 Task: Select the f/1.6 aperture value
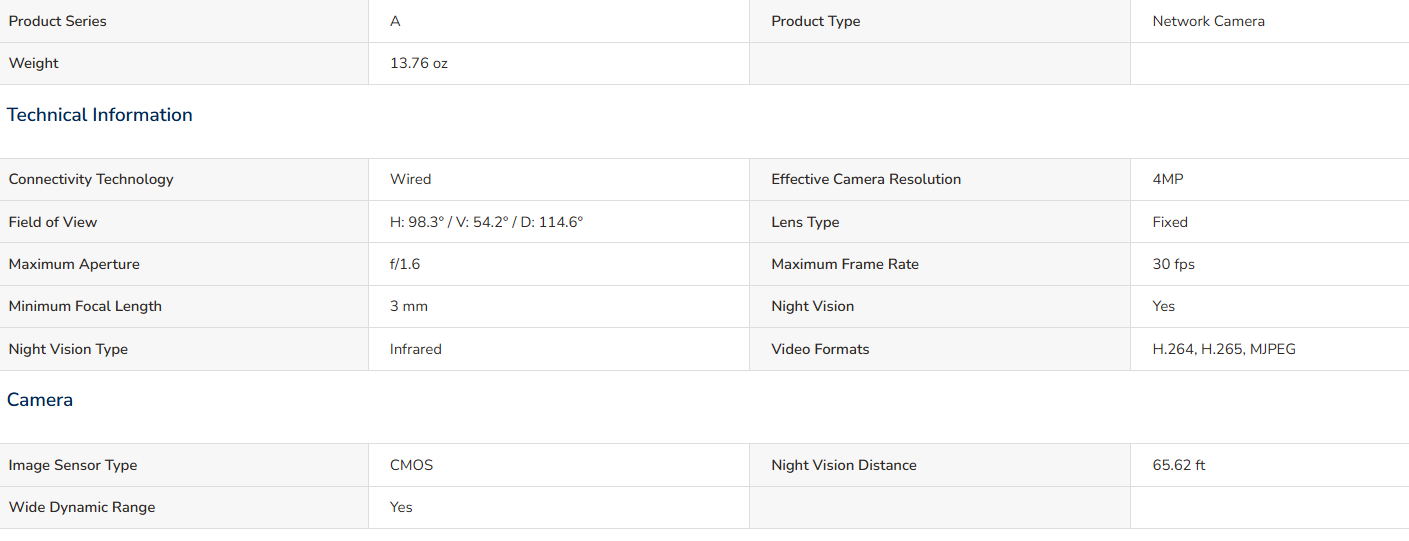pos(405,264)
